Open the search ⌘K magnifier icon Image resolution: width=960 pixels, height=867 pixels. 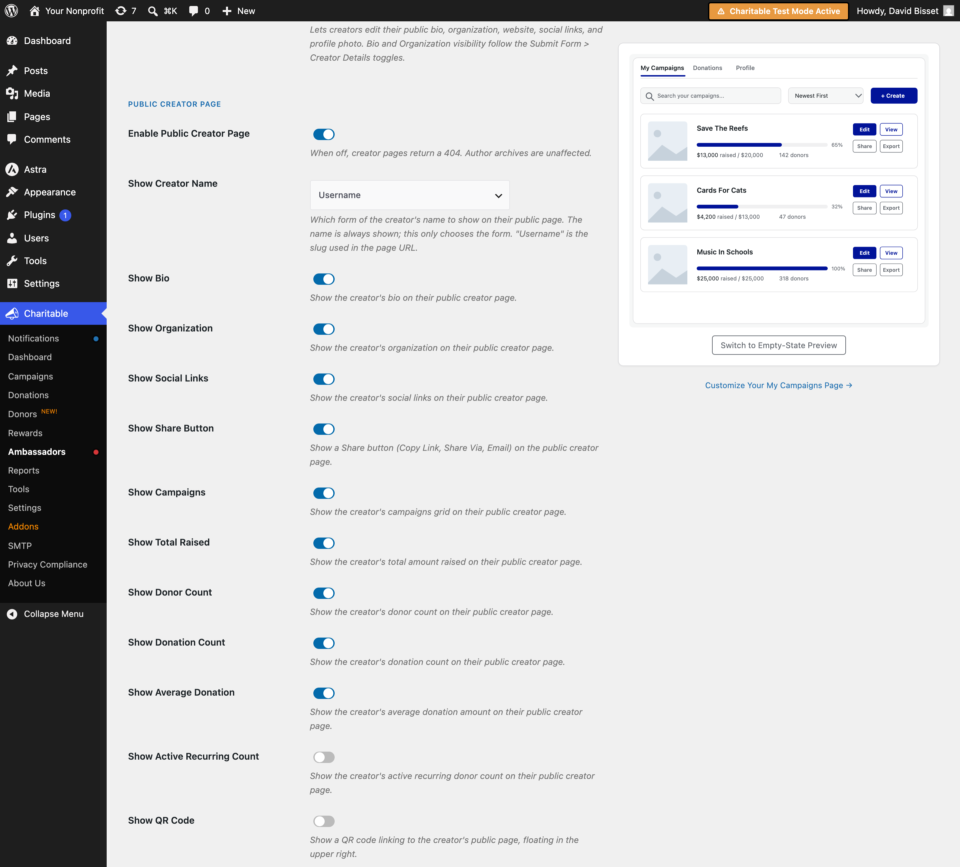(x=152, y=10)
